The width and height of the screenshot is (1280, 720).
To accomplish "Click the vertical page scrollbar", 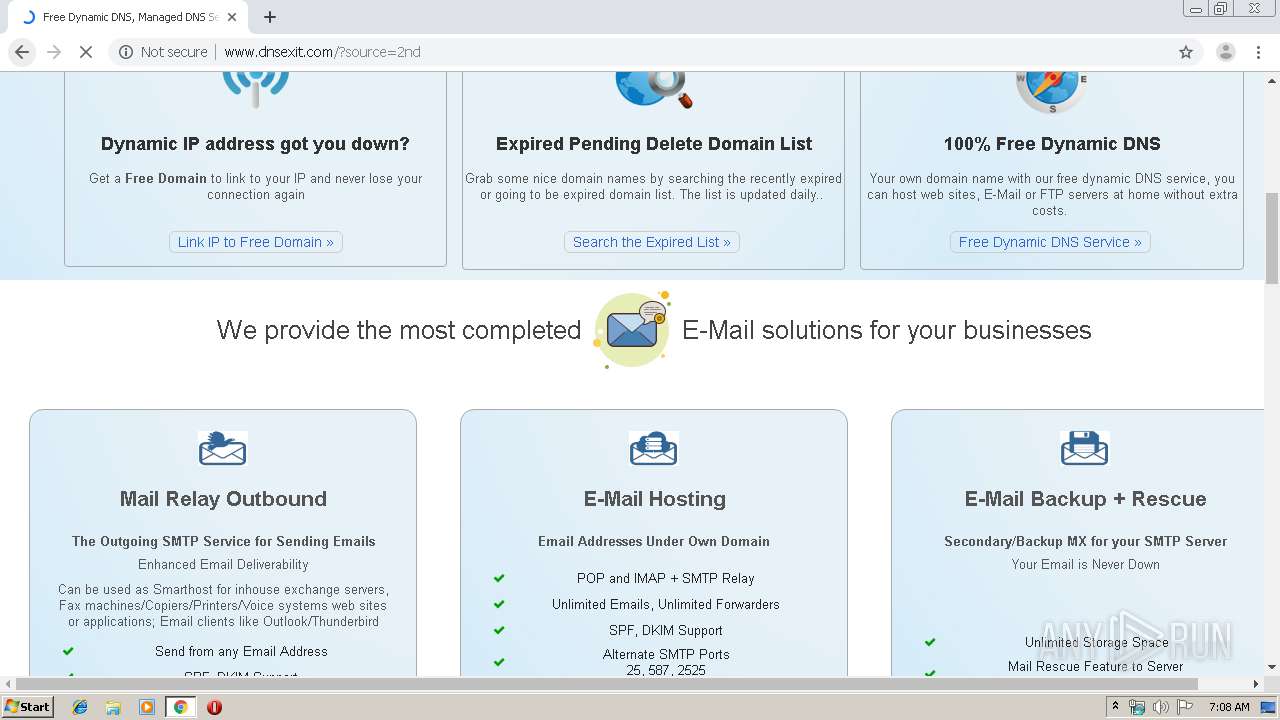I will 1272,238.
